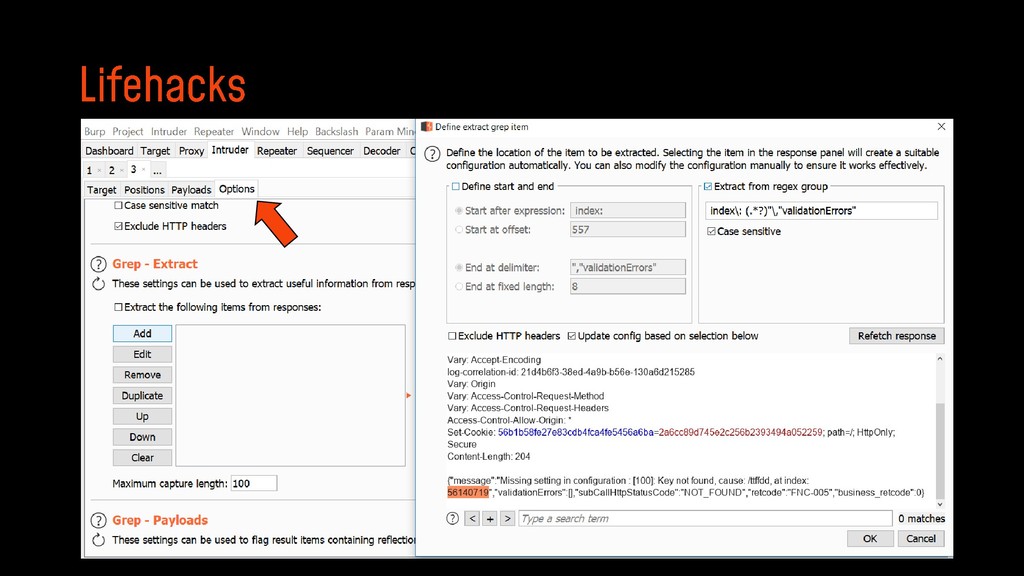Click response panel scroll up arrow
1024x576 pixels.
pos(940,359)
